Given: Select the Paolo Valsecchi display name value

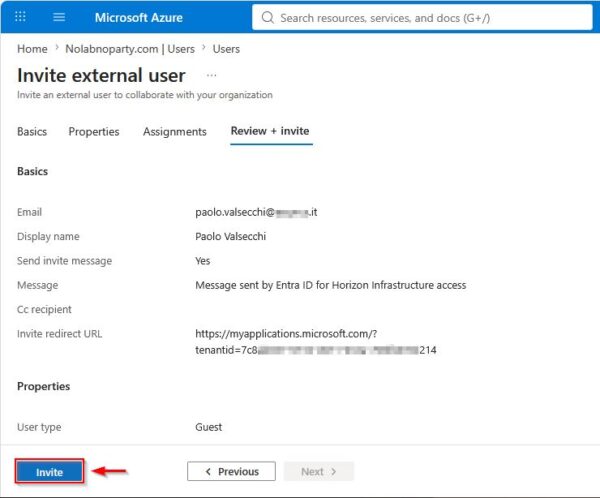Looking at the screenshot, I should (x=230, y=236).
